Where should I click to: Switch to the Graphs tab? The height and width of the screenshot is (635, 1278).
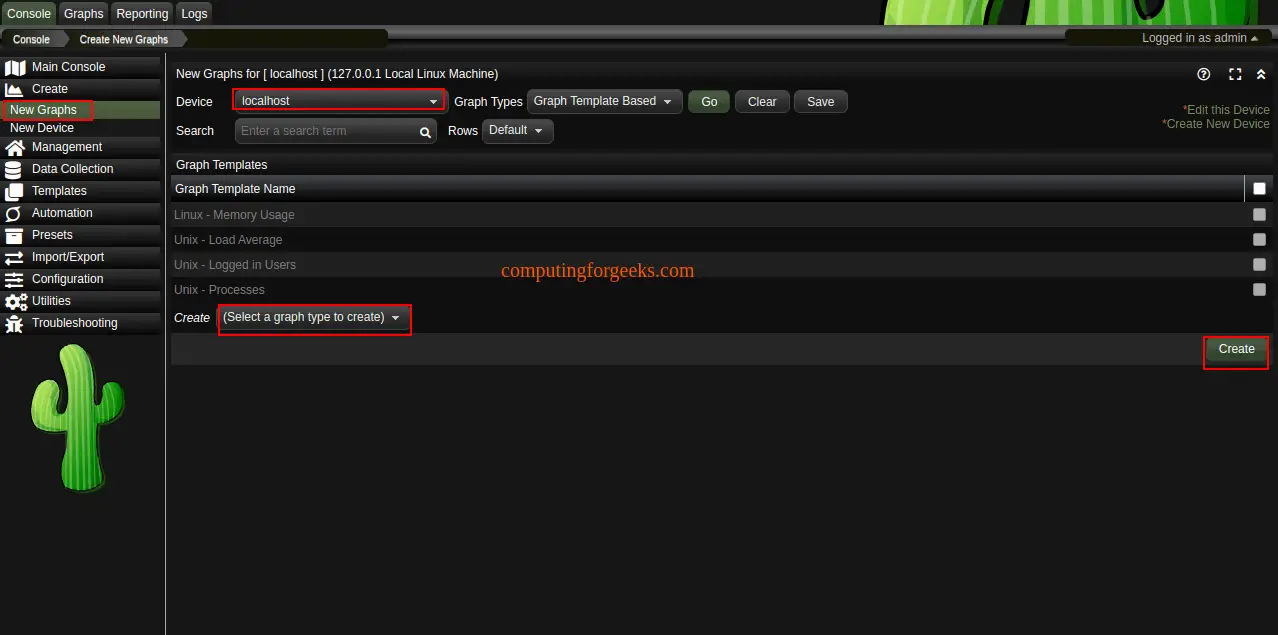click(82, 13)
